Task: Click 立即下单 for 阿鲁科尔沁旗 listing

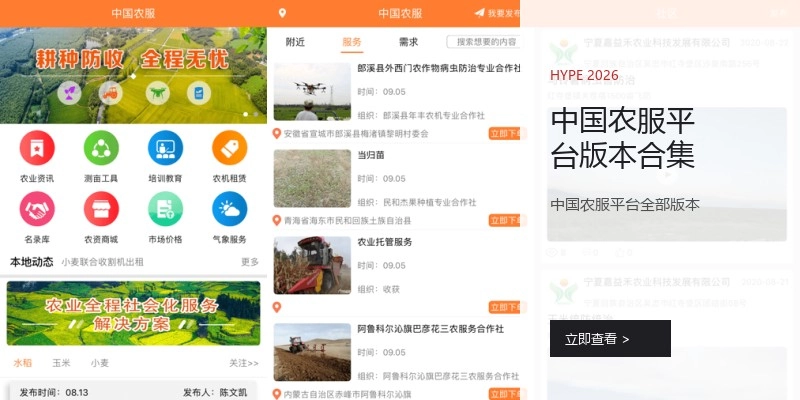Action: [x=505, y=394]
